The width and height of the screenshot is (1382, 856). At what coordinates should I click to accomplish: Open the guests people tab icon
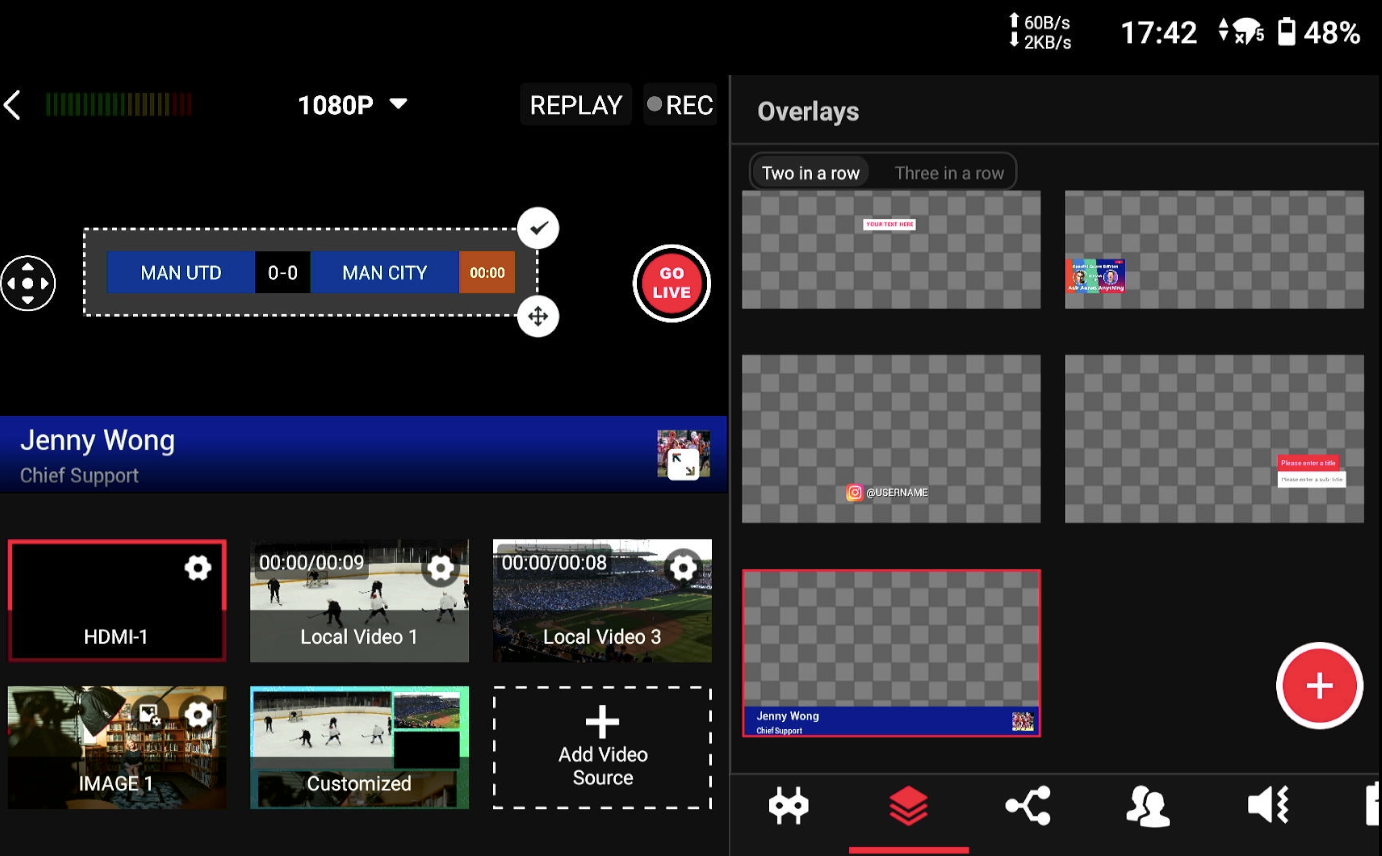click(1148, 805)
